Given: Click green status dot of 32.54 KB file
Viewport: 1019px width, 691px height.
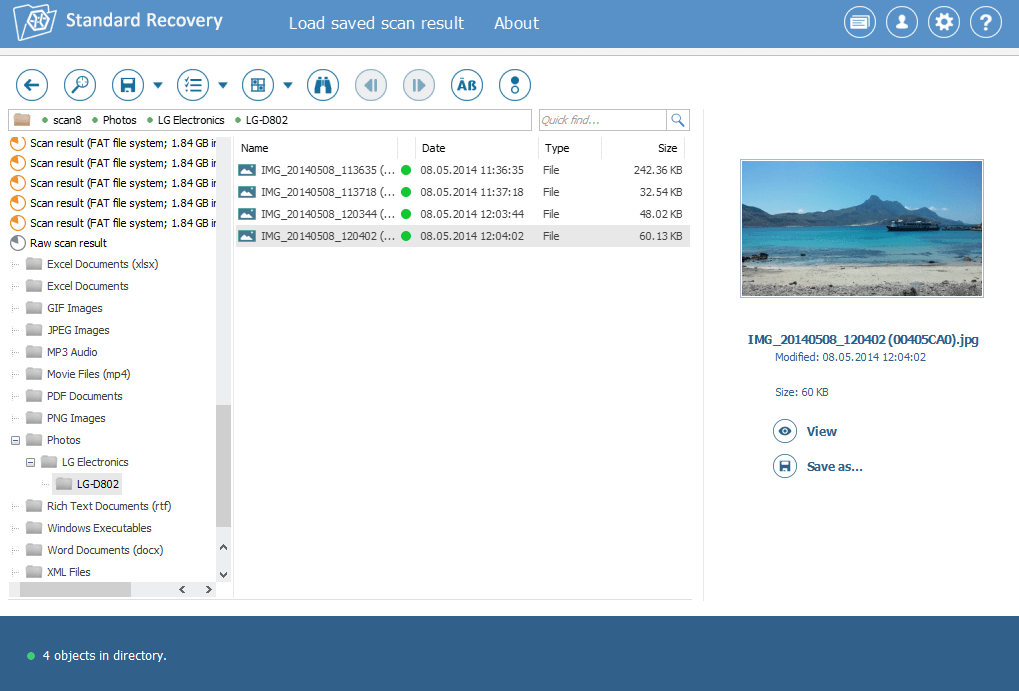Looking at the screenshot, I should coord(406,192).
